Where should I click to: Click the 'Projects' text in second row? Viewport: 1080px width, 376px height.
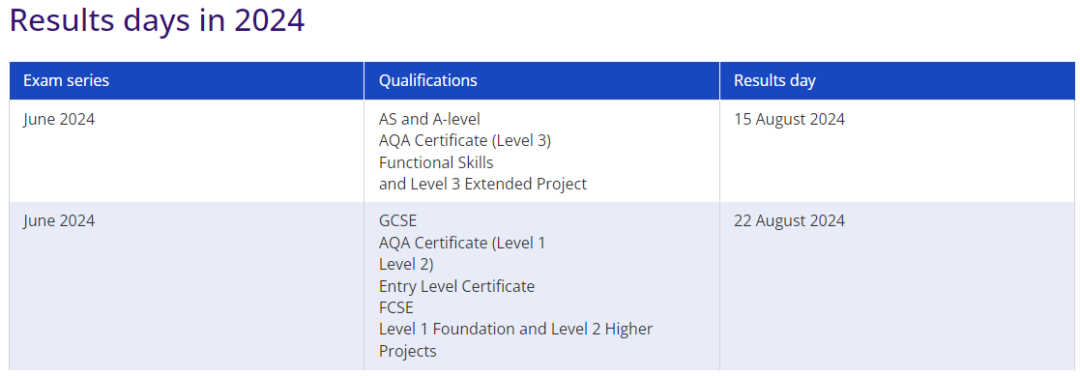(408, 351)
